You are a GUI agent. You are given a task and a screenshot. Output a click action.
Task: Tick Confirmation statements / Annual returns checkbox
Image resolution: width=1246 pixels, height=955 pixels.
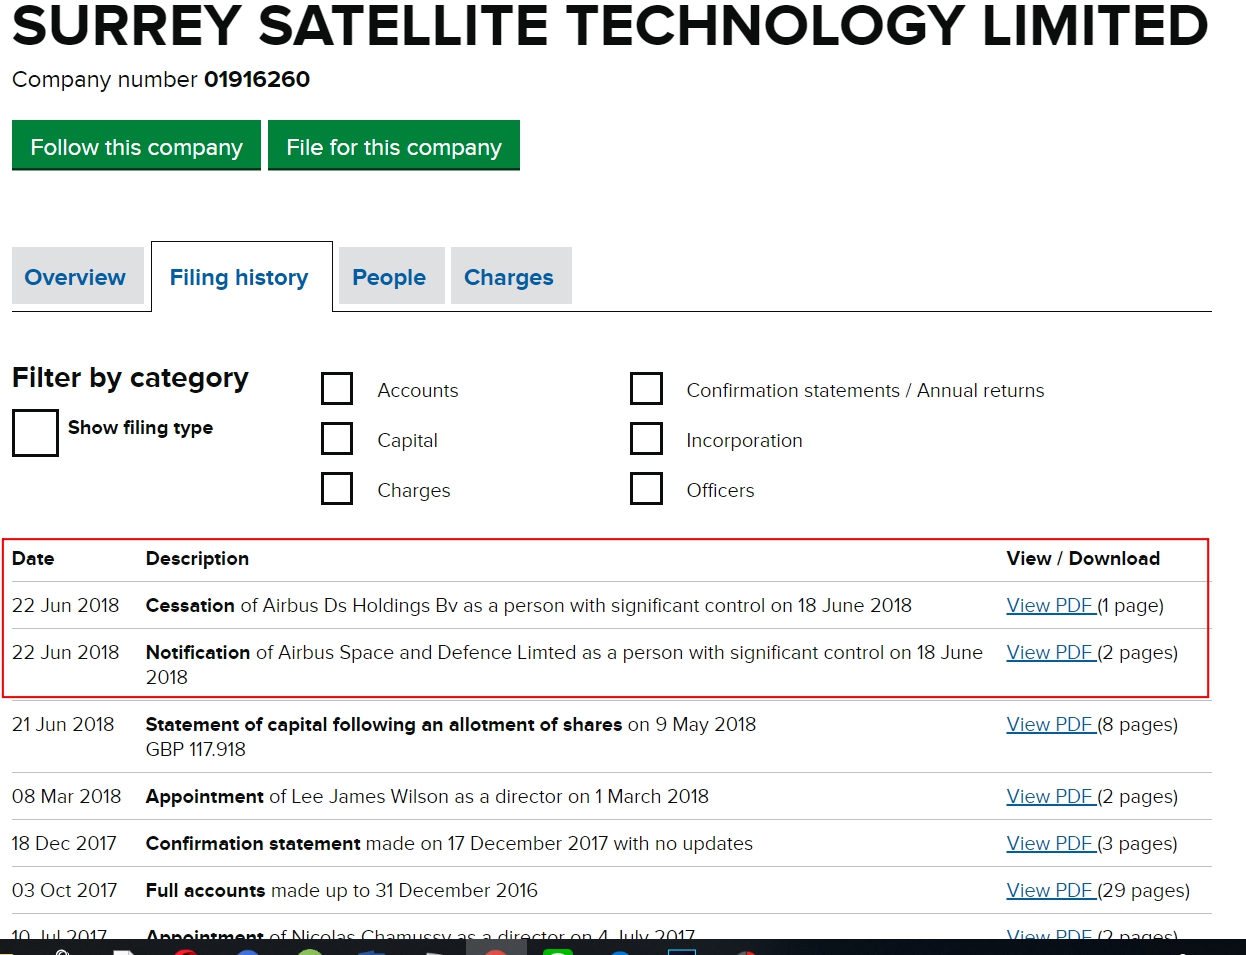click(646, 389)
